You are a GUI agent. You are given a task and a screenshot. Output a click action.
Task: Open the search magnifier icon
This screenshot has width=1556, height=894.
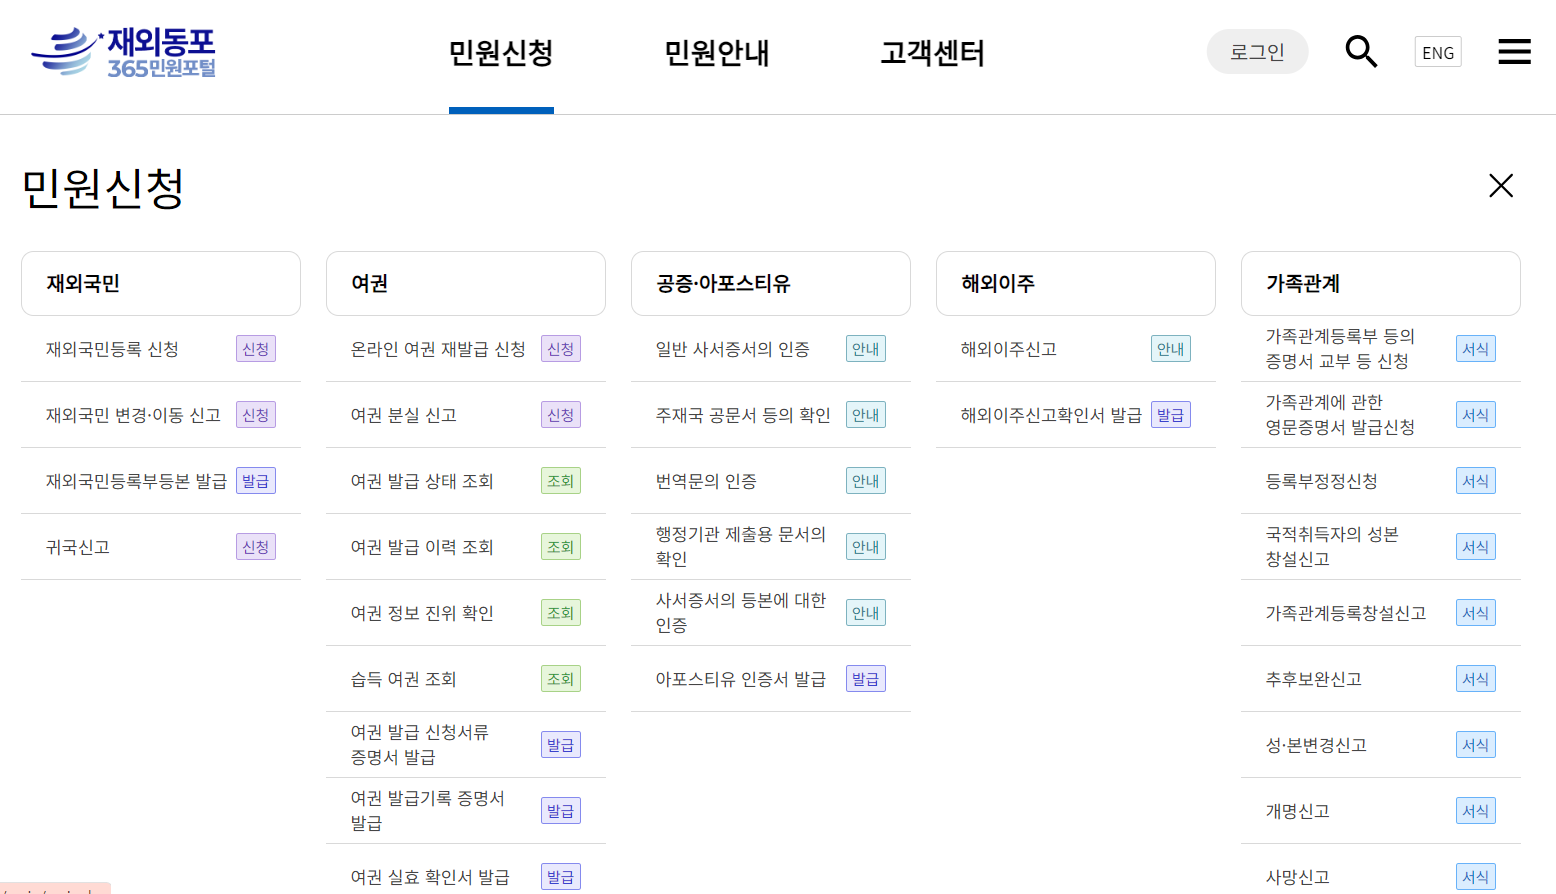tap(1361, 51)
